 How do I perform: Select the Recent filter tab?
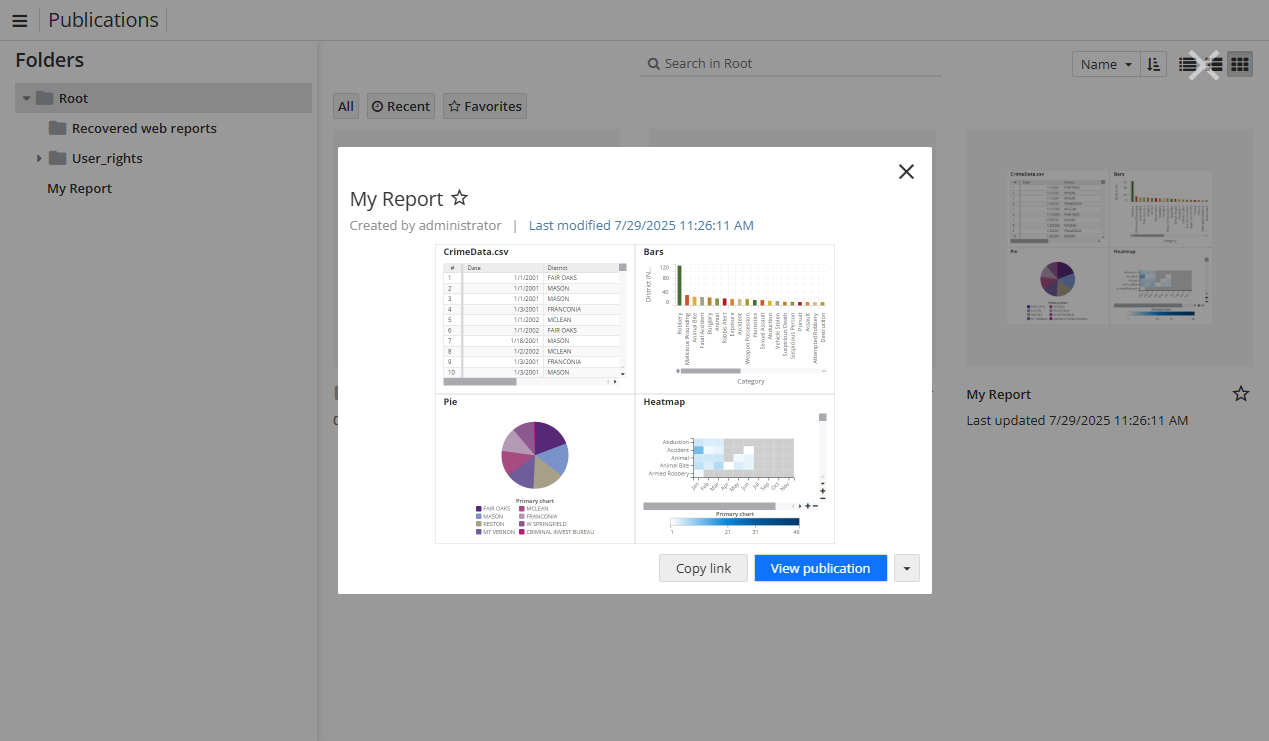coord(400,106)
